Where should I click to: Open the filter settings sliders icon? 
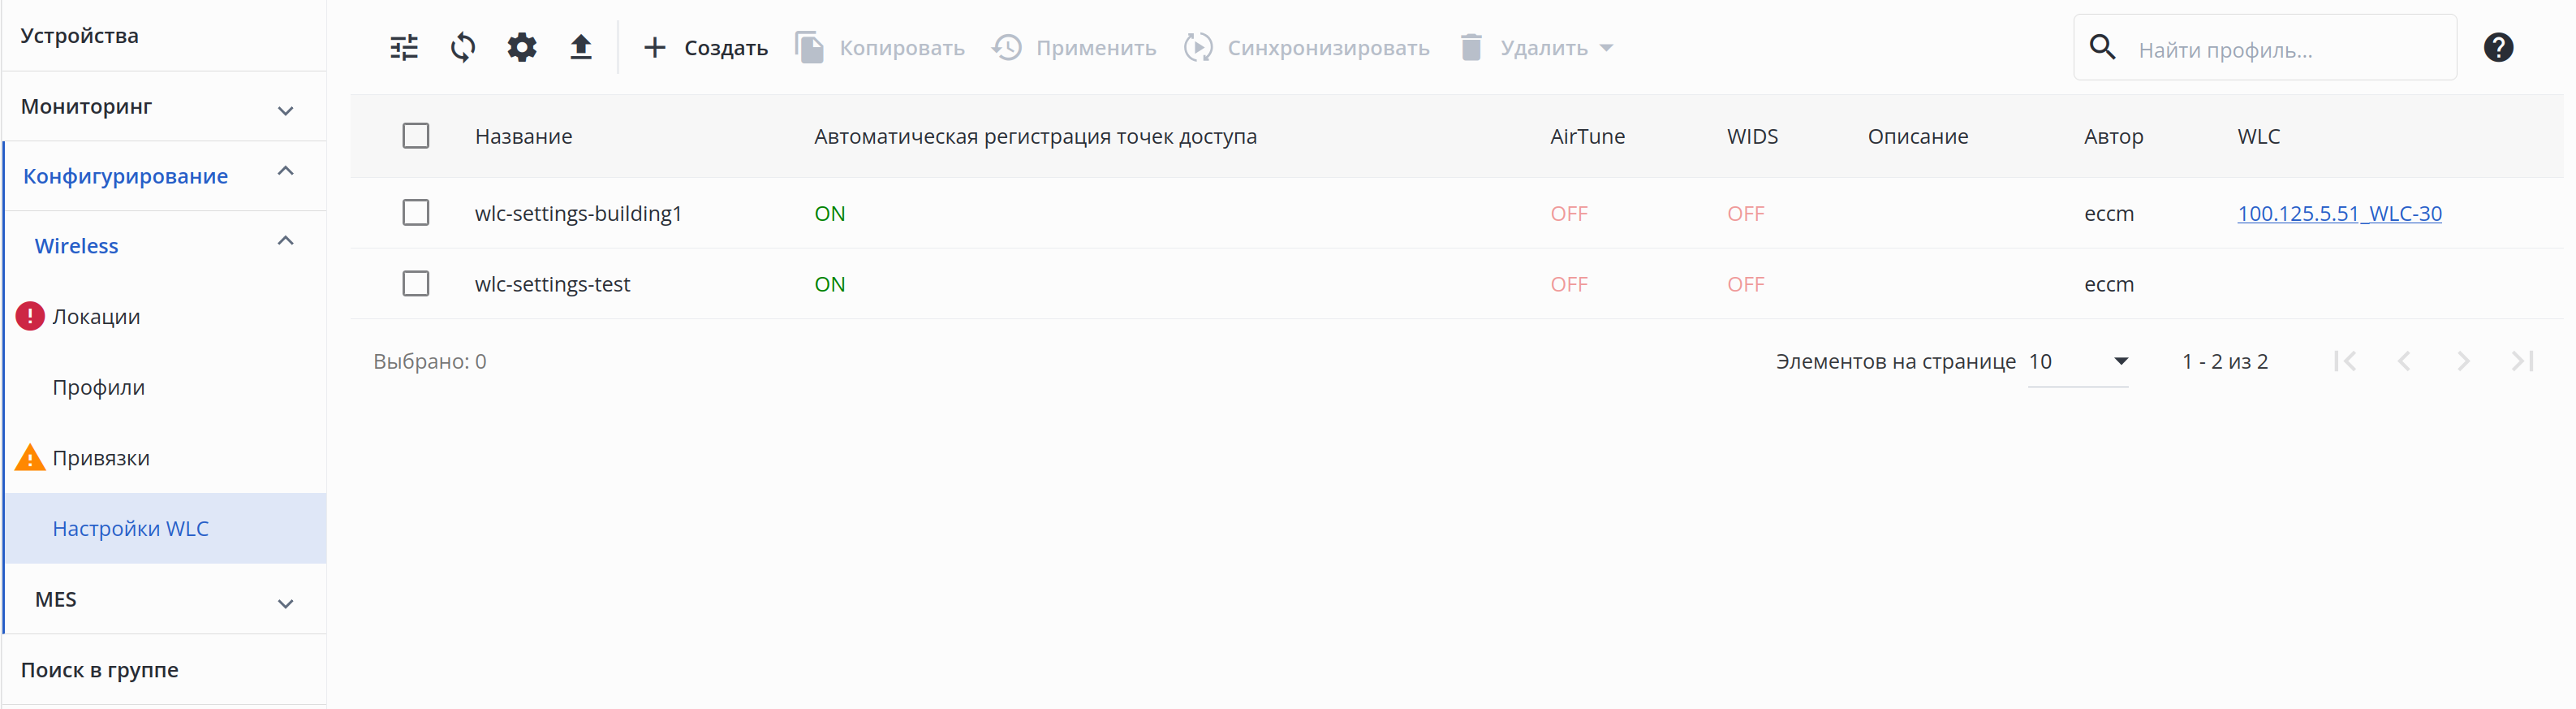point(404,47)
